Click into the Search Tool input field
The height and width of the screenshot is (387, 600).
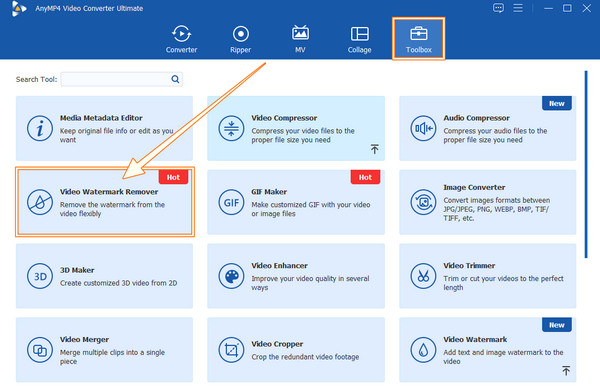(x=122, y=79)
